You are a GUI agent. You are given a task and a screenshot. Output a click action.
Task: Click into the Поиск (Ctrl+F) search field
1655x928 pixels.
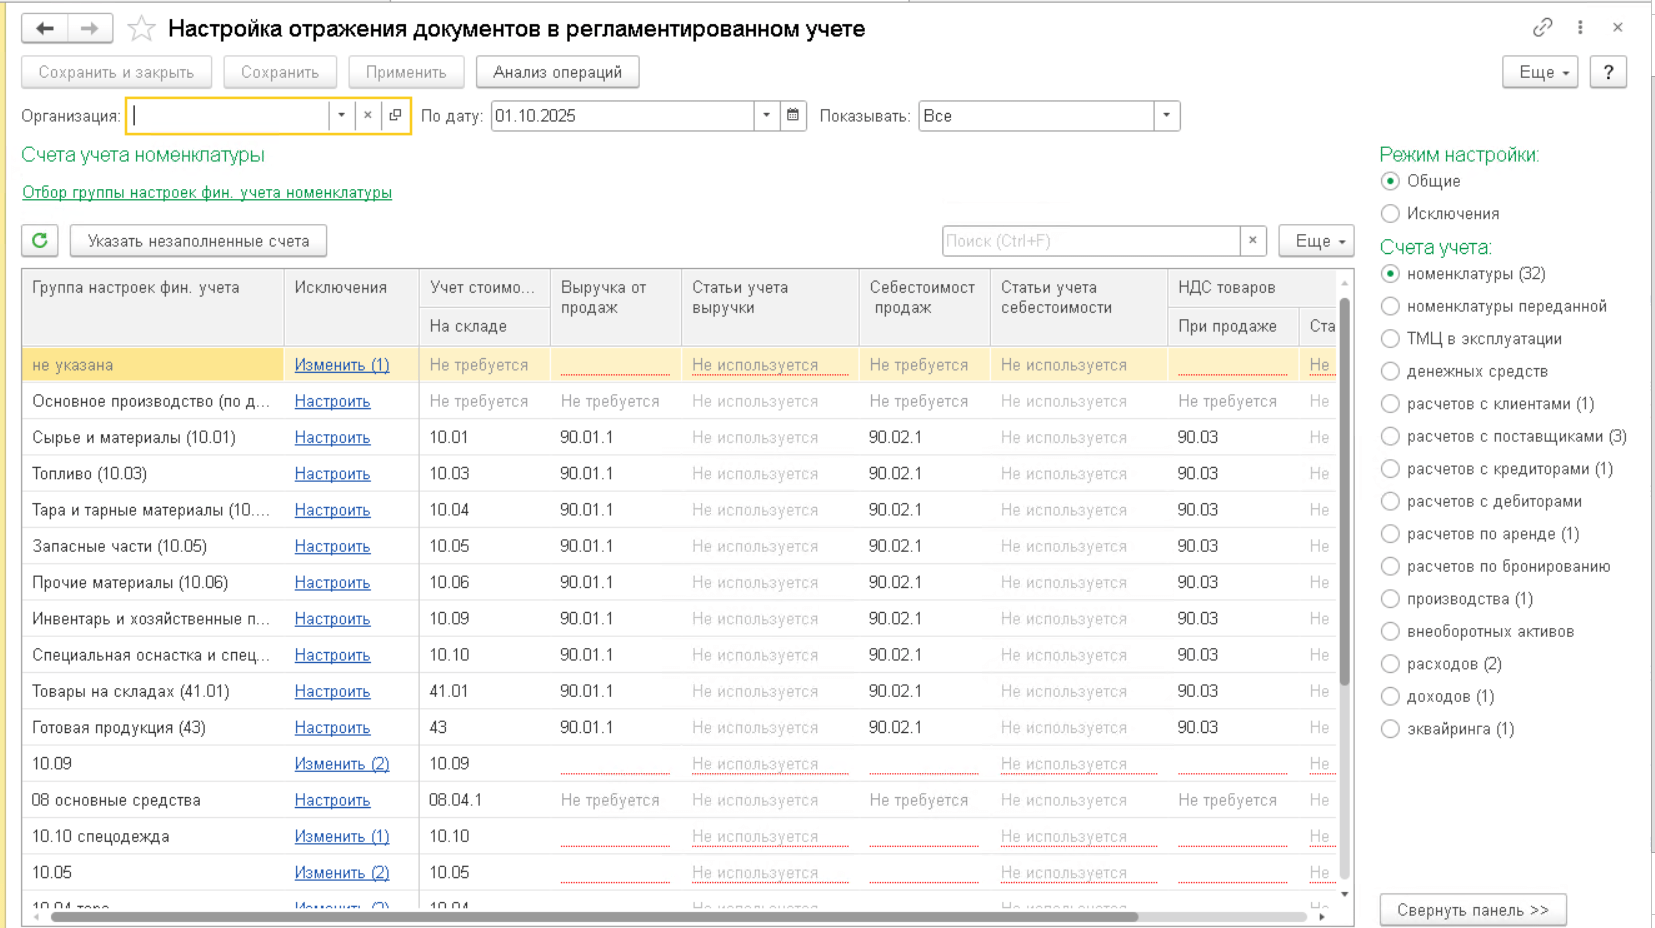(1090, 241)
